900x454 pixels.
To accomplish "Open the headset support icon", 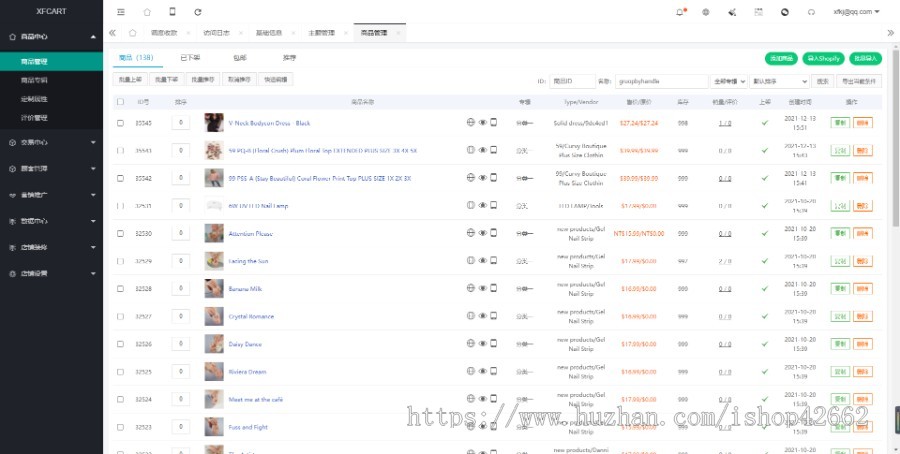I will tap(811, 11).
